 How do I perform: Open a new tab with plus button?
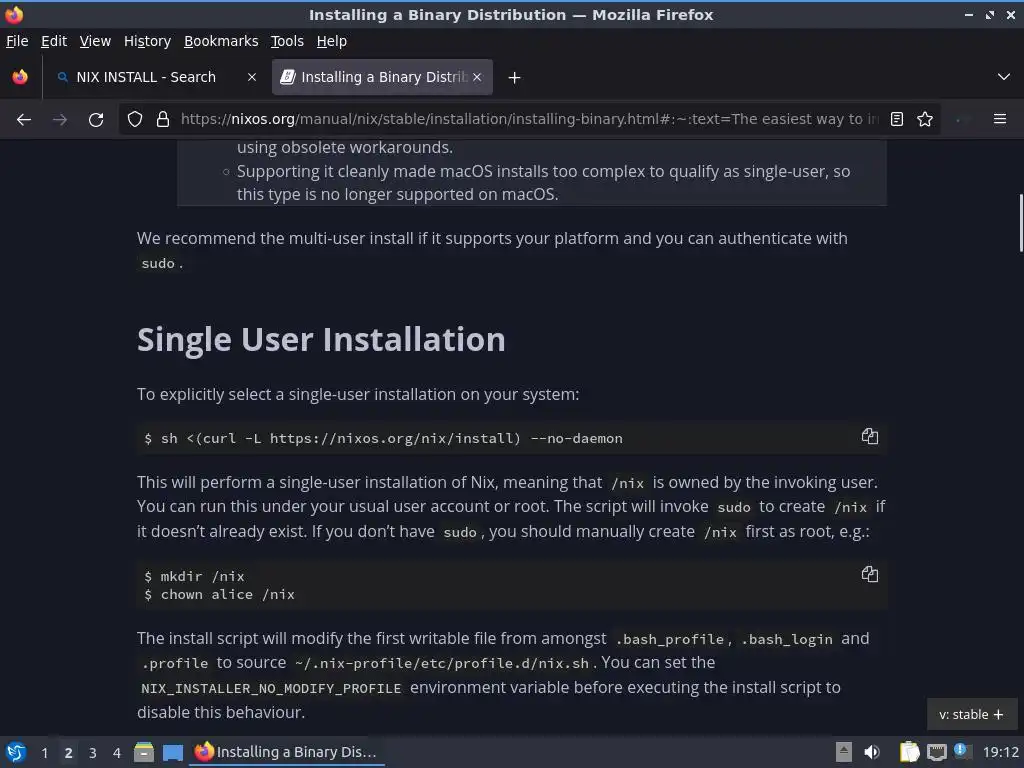coord(515,78)
